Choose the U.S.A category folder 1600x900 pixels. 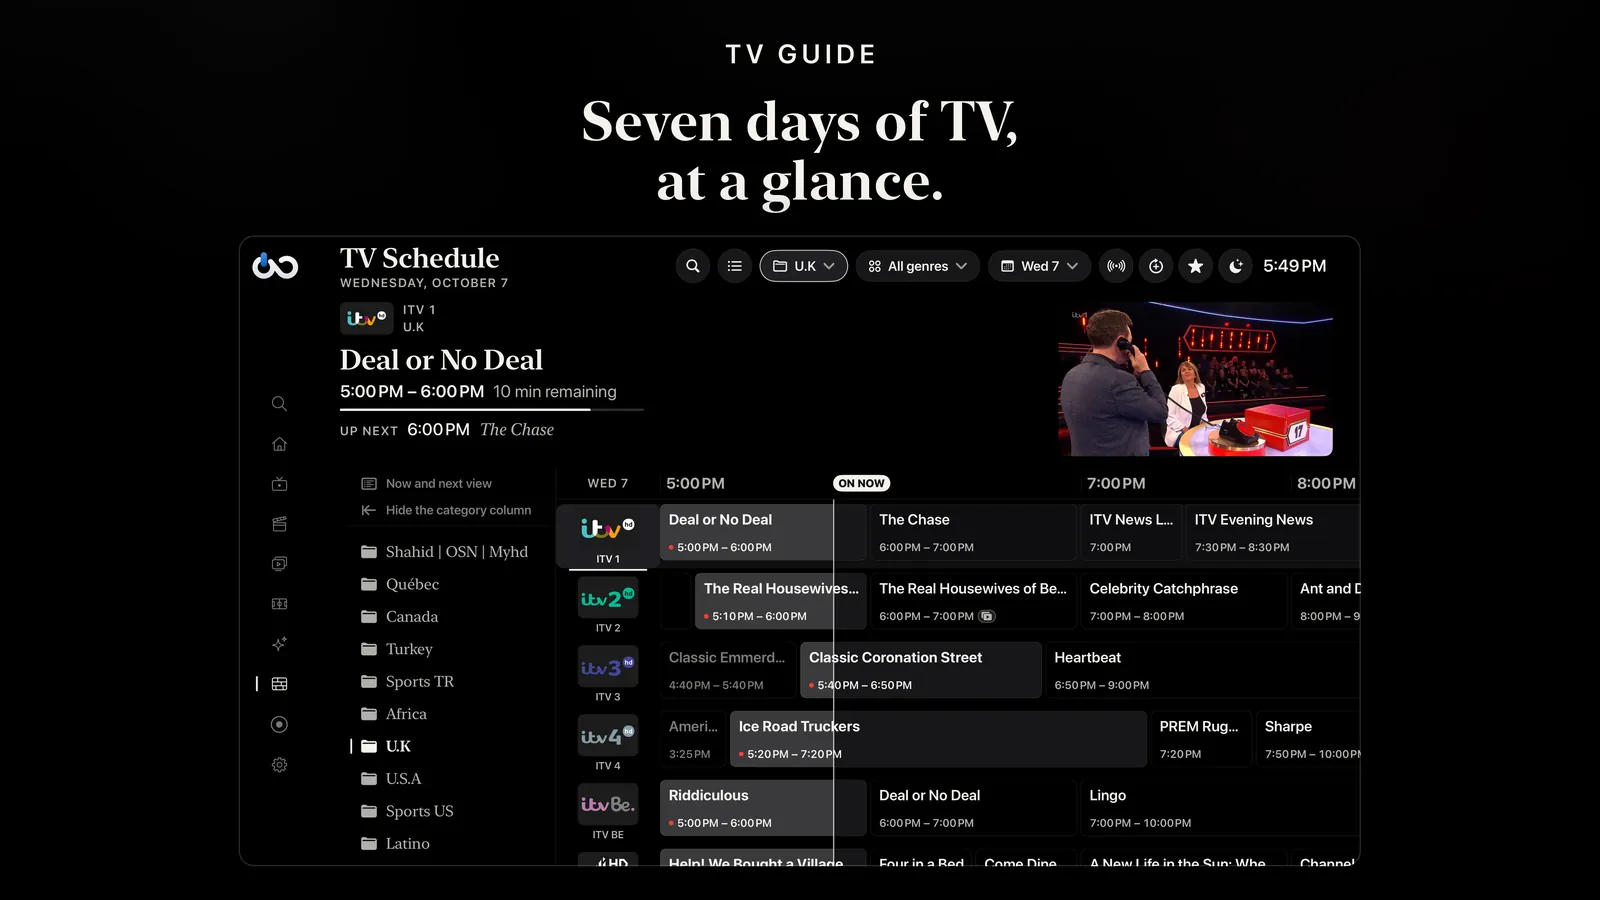pyautogui.click(x=391, y=779)
